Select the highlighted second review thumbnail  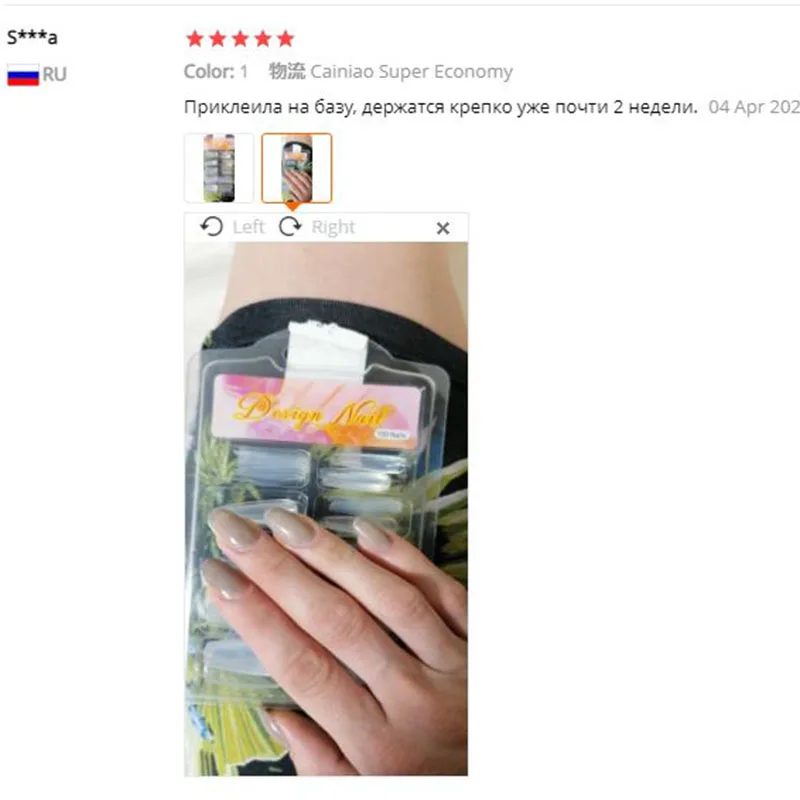[x=296, y=168]
